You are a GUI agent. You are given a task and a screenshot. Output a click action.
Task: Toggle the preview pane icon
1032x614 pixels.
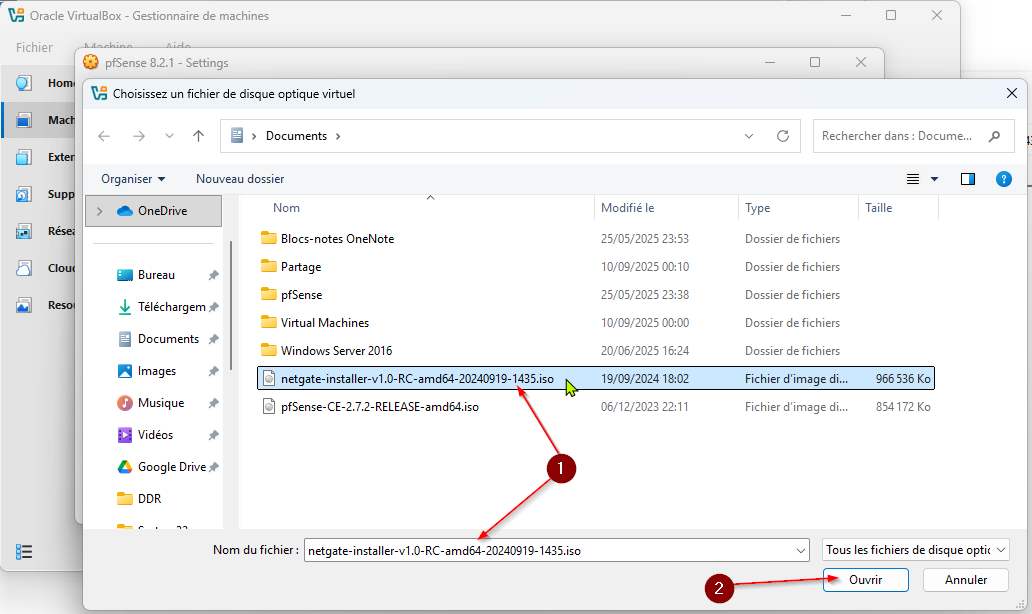pyautogui.click(x=967, y=179)
